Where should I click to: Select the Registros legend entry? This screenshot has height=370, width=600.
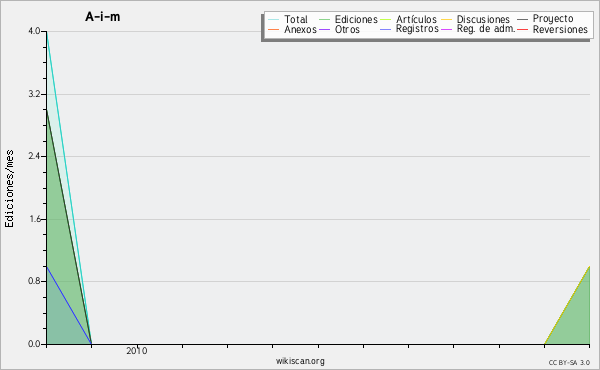pos(417,29)
